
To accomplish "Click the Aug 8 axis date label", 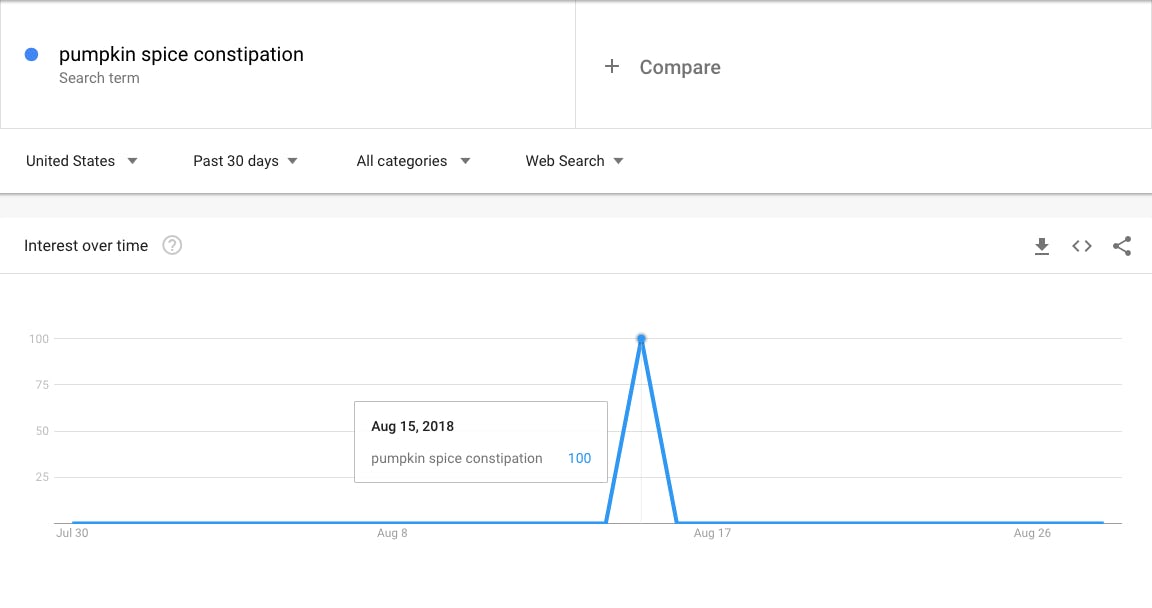I will pyautogui.click(x=392, y=534).
